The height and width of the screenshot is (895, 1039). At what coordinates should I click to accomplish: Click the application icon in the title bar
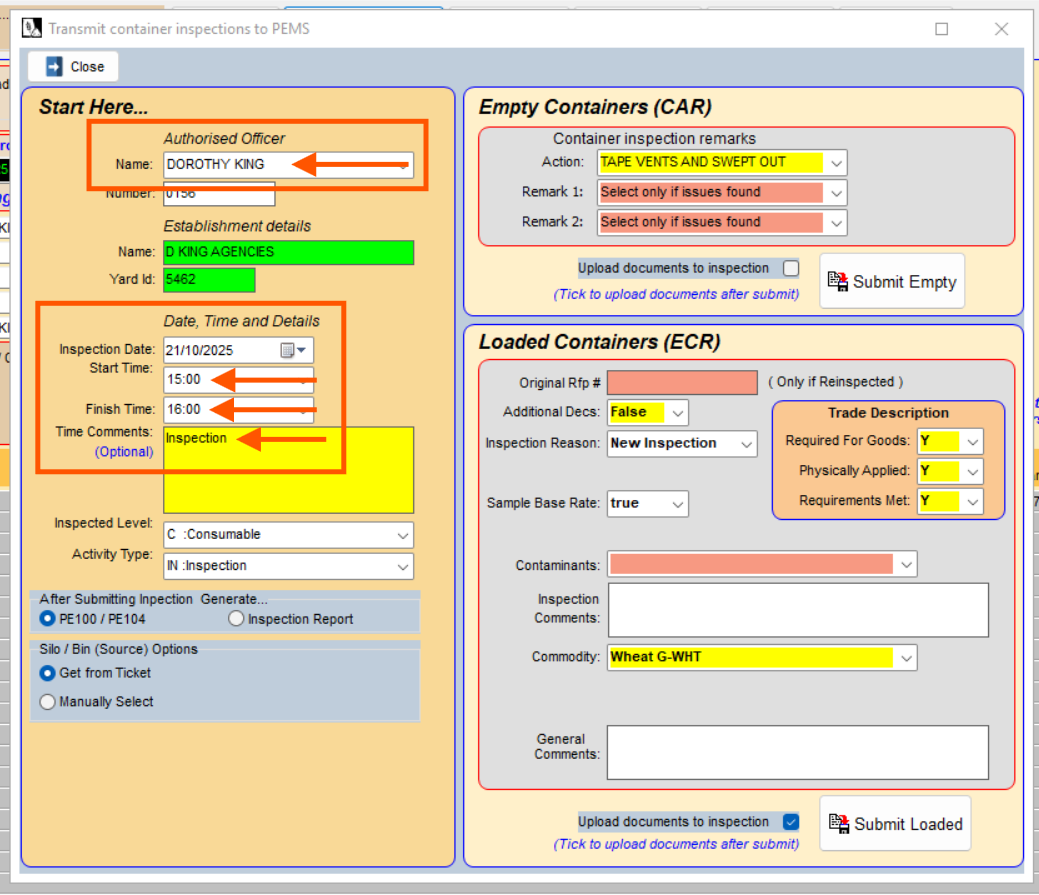click(31, 29)
